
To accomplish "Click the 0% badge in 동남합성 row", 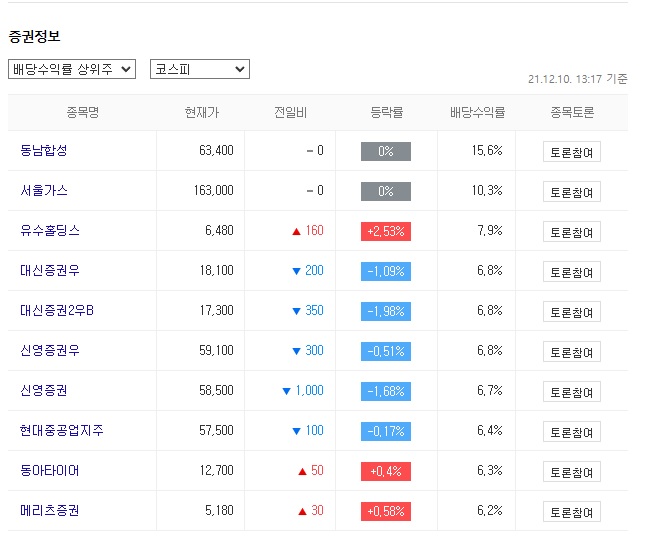I will 386,151.
